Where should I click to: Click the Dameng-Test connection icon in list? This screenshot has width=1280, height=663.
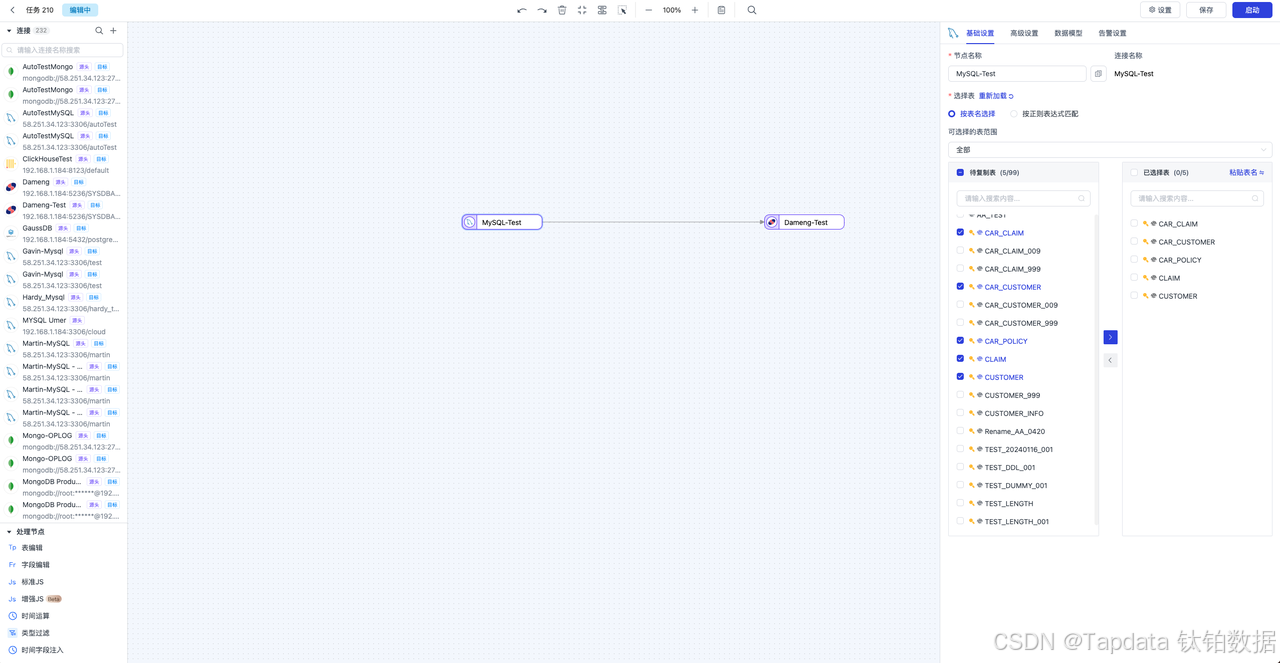11,210
